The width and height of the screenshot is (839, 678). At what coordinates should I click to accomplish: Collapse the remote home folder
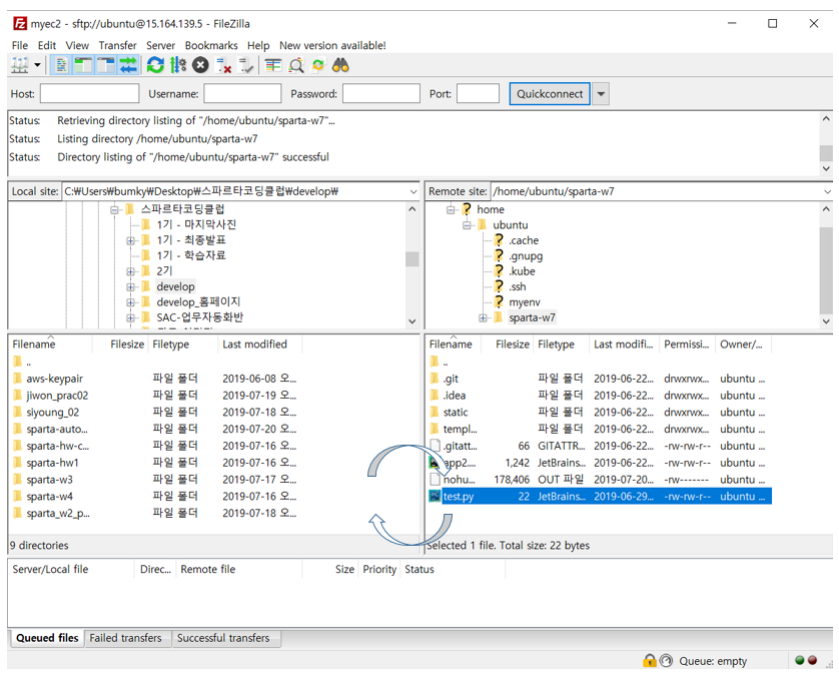pyautogui.click(x=451, y=209)
